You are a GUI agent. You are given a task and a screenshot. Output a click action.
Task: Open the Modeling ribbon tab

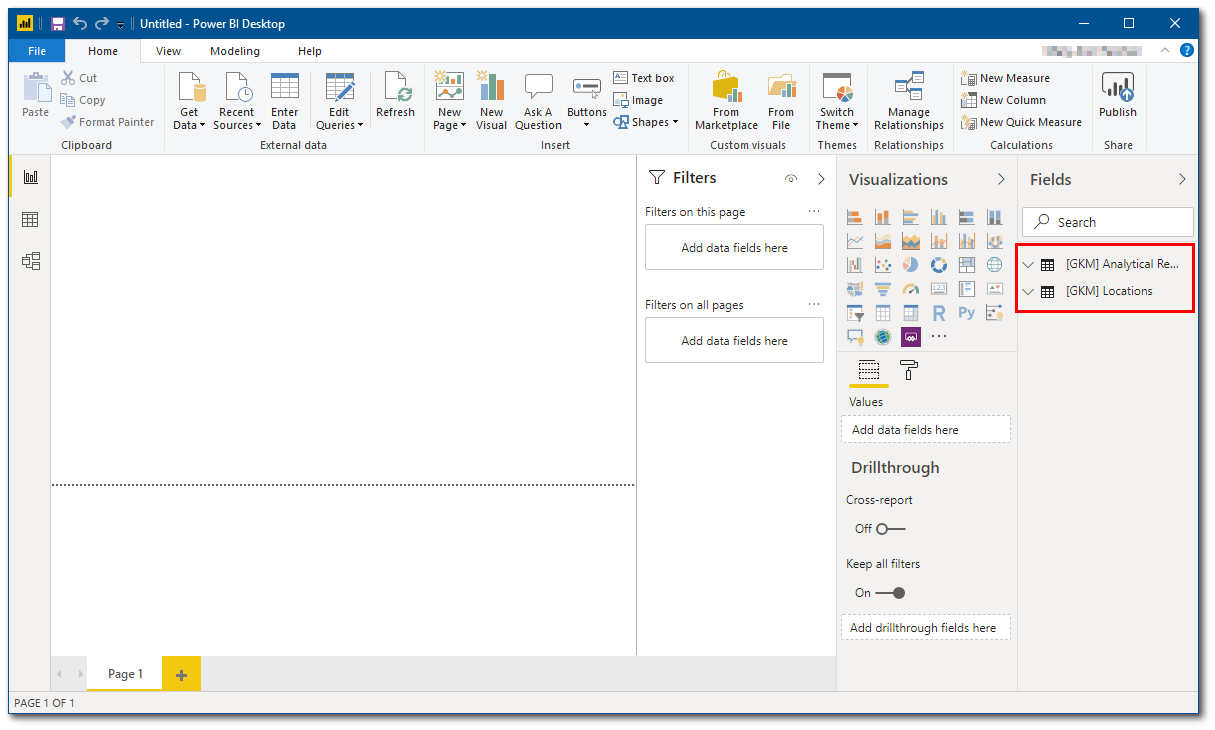234,51
